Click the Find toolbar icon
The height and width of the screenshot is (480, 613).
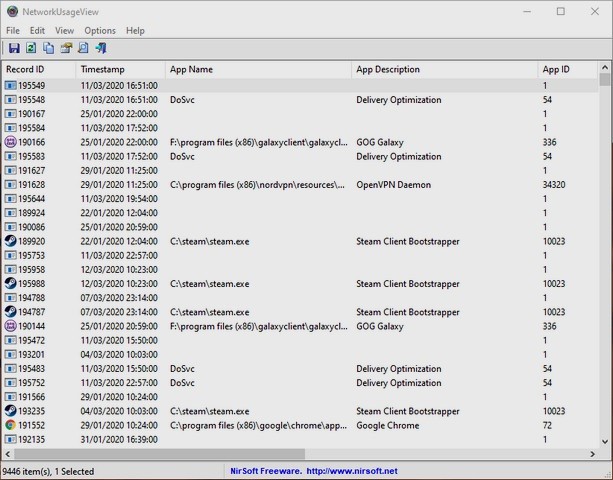click(x=83, y=48)
